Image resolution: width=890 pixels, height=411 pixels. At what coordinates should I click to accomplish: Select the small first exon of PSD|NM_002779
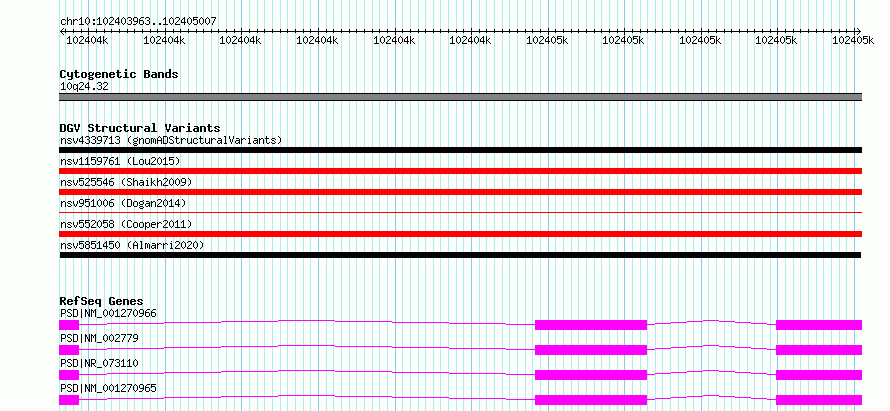click(x=69, y=350)
